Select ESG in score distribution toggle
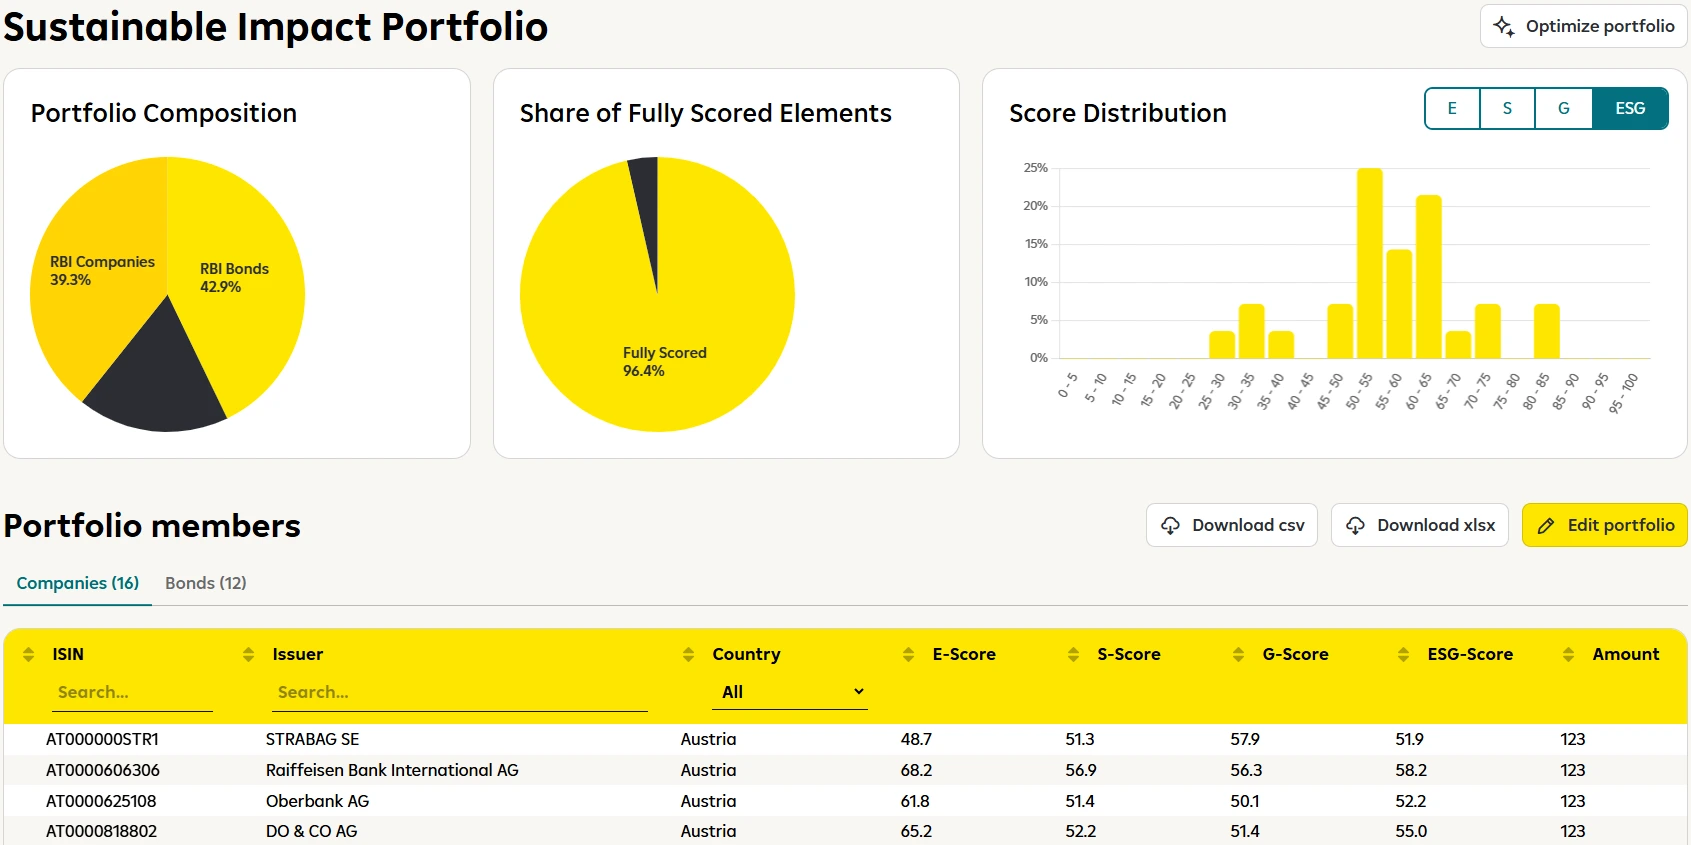 [1629, 109]
